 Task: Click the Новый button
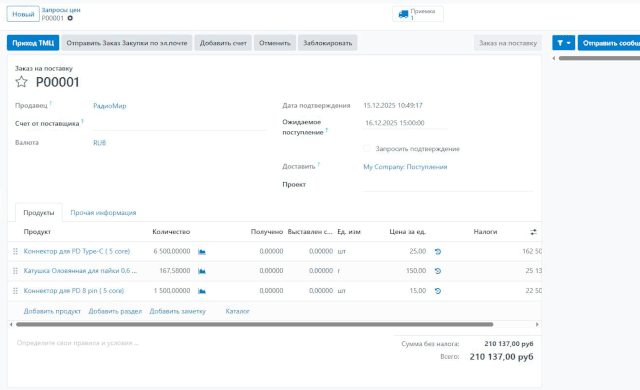[x=23, y=14]
